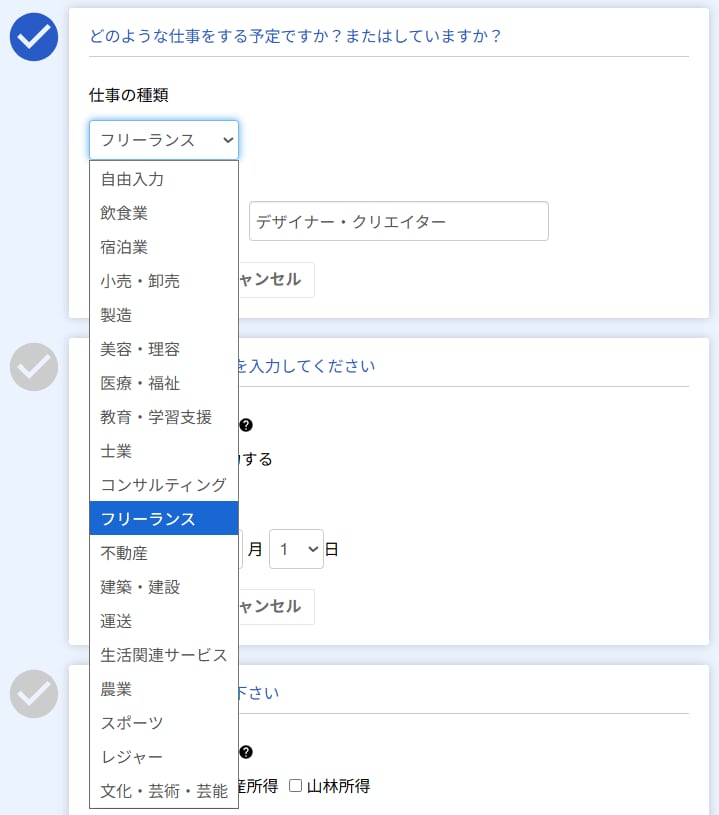Choose 飲食業 option
719x815 pixels.
pyautogui.click(x=164, y=213)
